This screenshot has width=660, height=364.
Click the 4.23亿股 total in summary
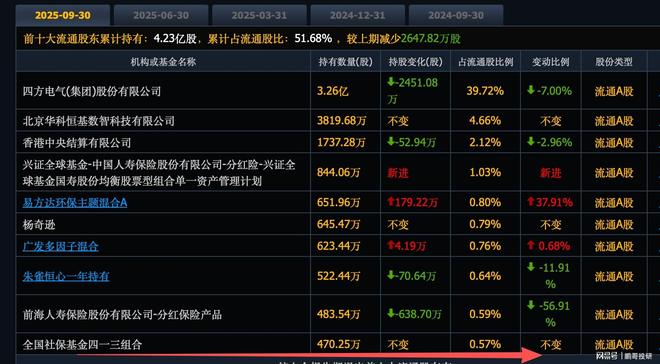pos(175,39)
